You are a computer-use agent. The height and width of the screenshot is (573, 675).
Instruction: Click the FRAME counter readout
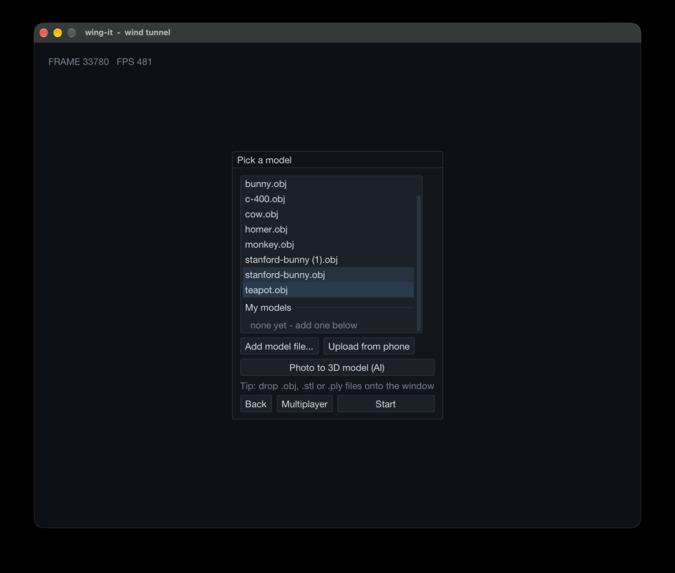click(x=78, y=62)
